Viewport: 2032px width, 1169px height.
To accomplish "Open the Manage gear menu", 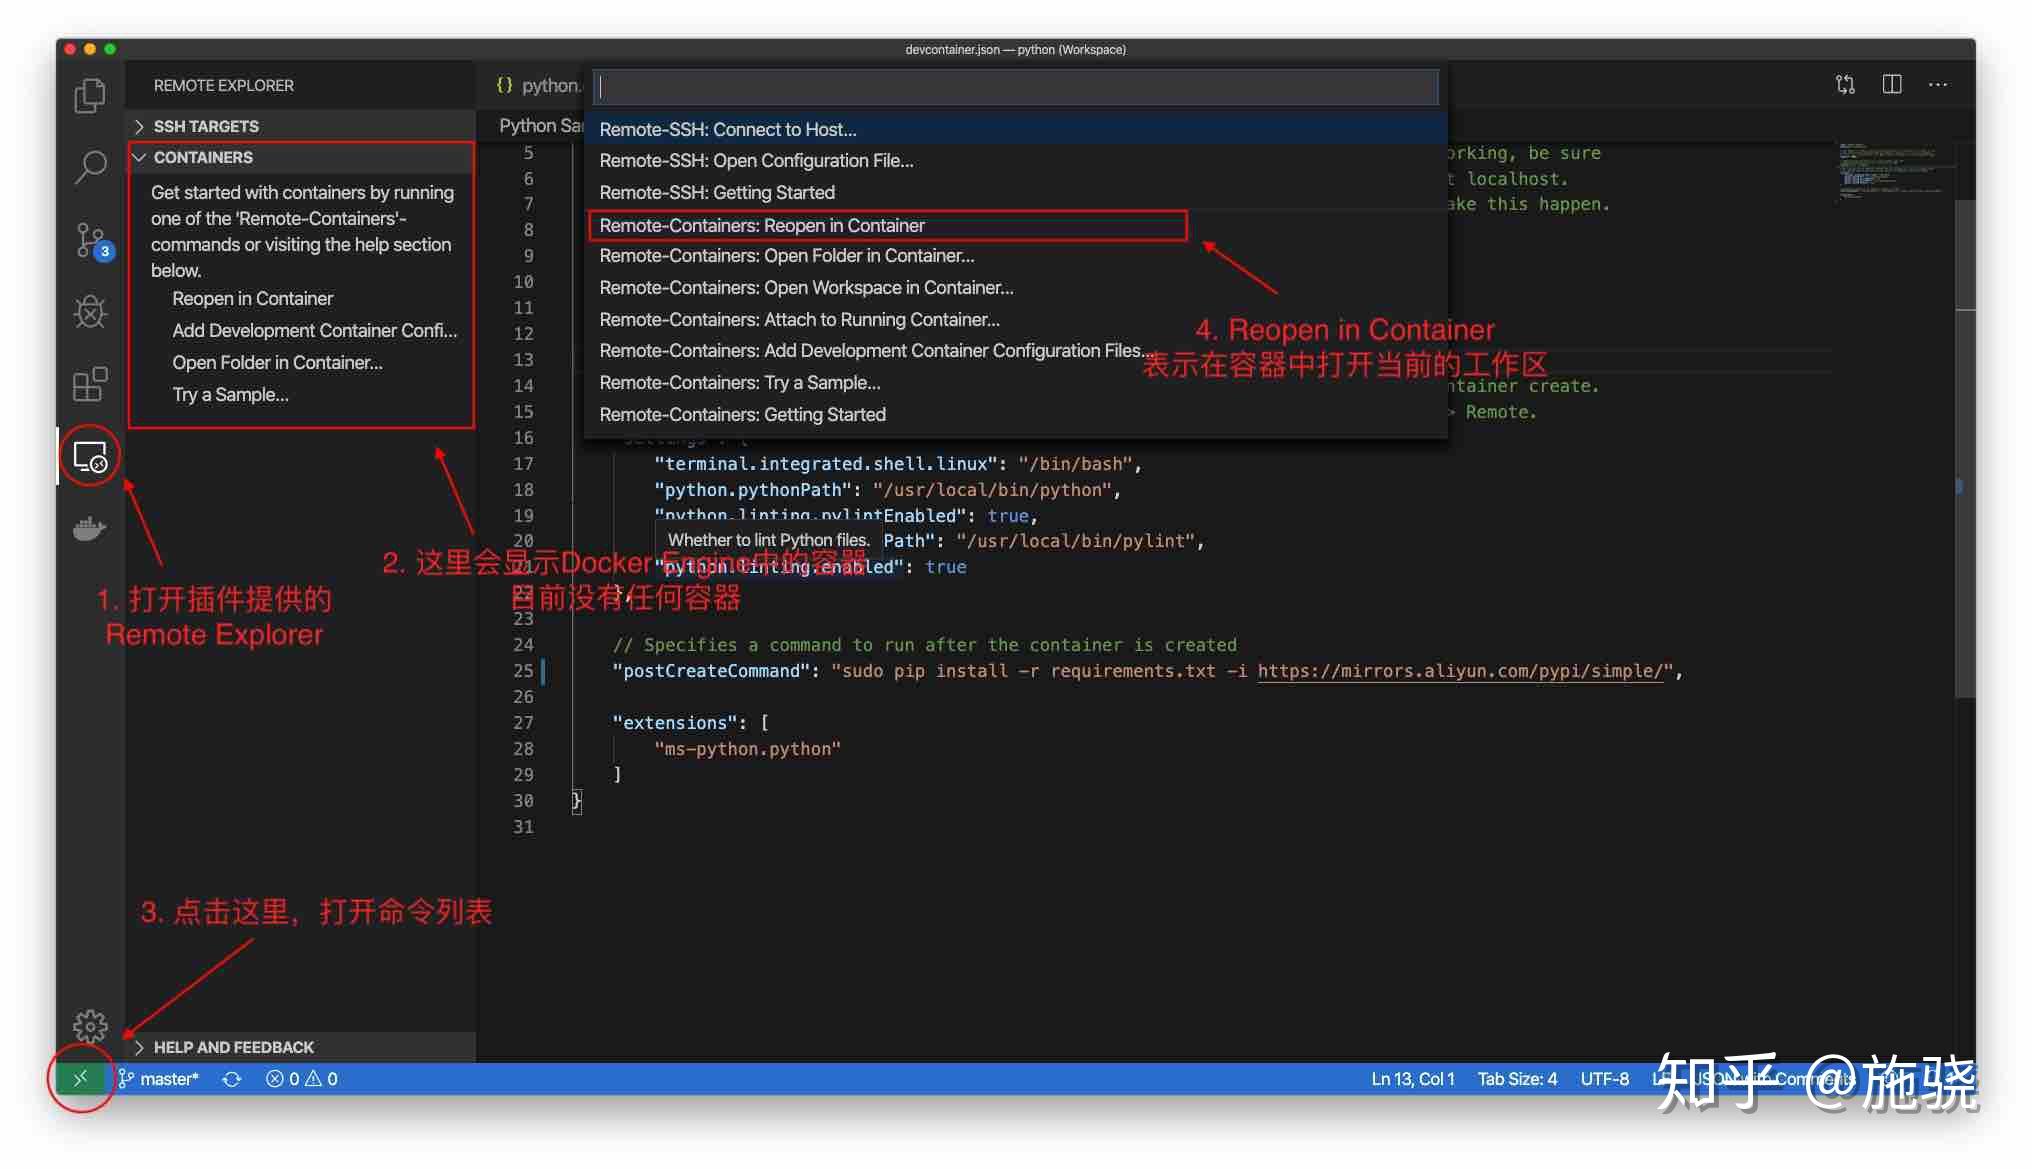I will (89, 1025).
